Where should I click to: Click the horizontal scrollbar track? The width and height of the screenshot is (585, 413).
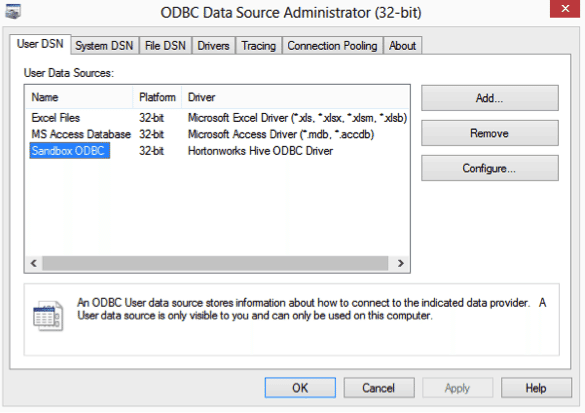tap(215, 263)
